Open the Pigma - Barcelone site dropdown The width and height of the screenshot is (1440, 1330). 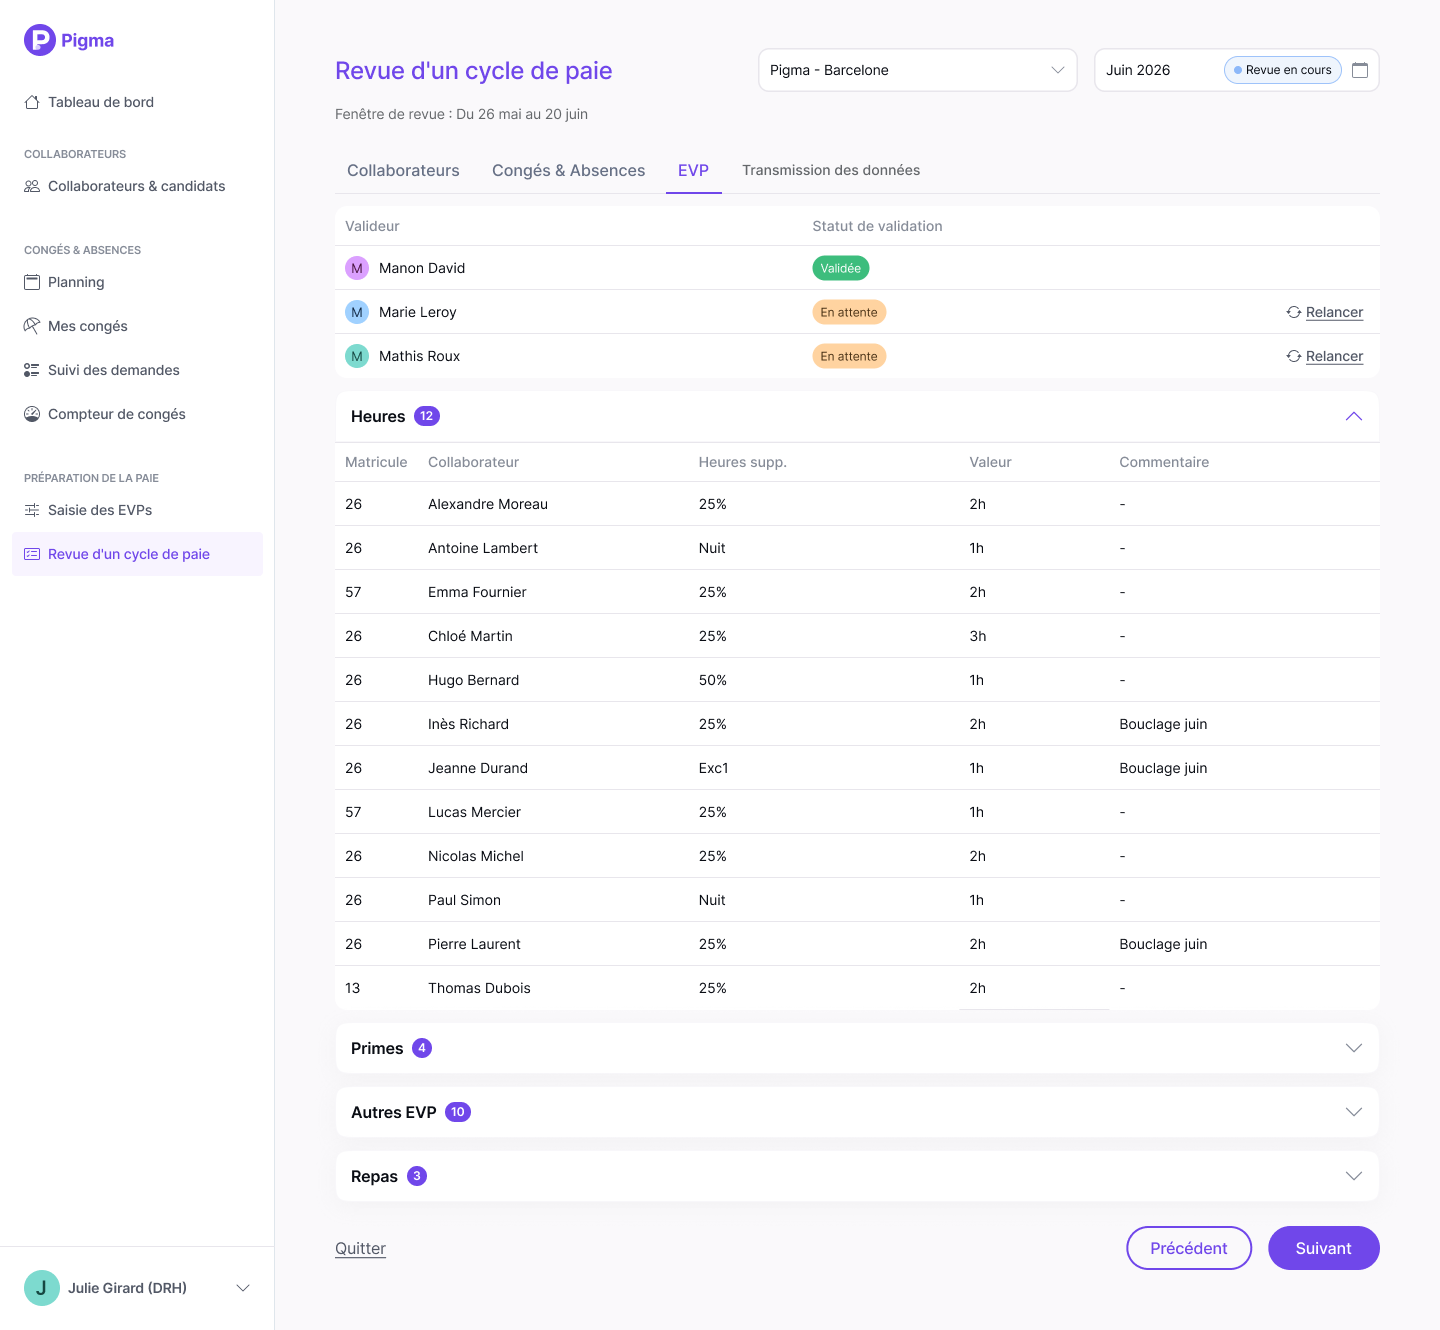click(x=918, y=70)
